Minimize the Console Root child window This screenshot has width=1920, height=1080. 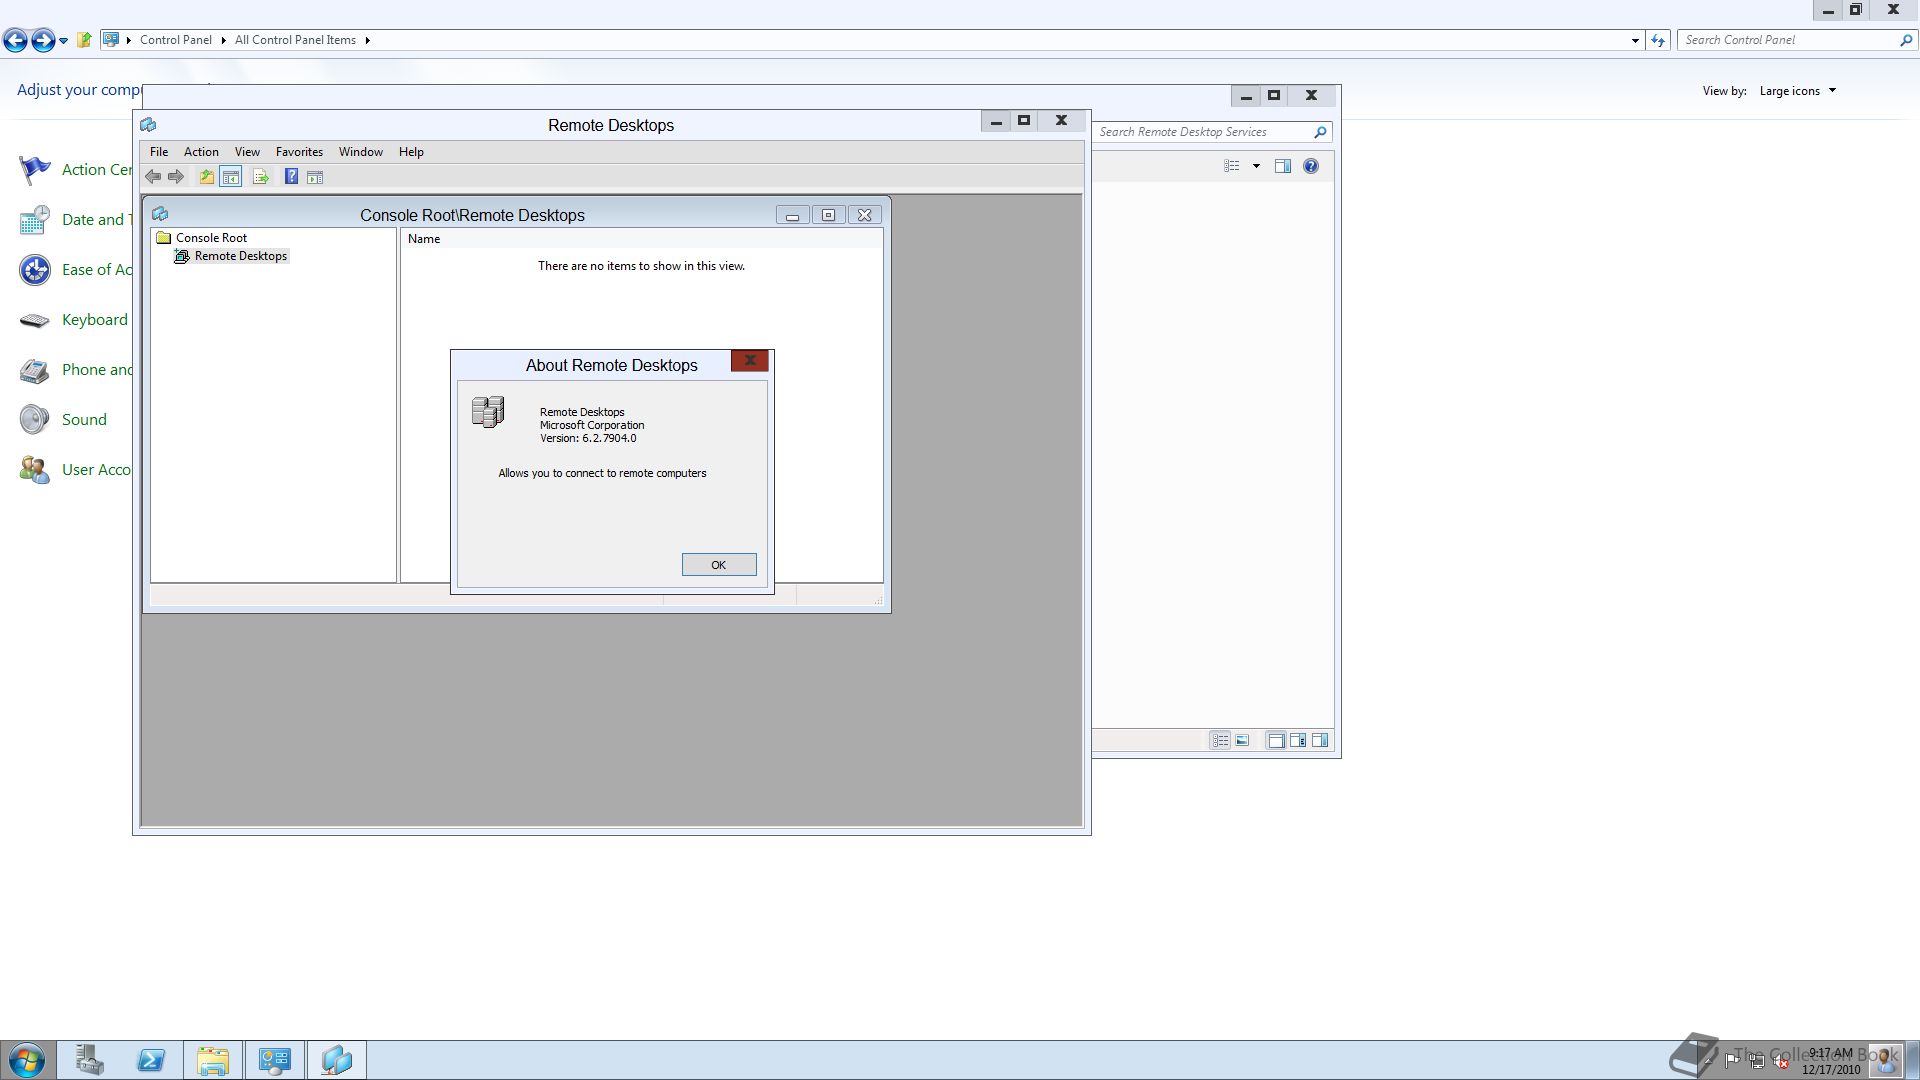[x=792, y=215]
